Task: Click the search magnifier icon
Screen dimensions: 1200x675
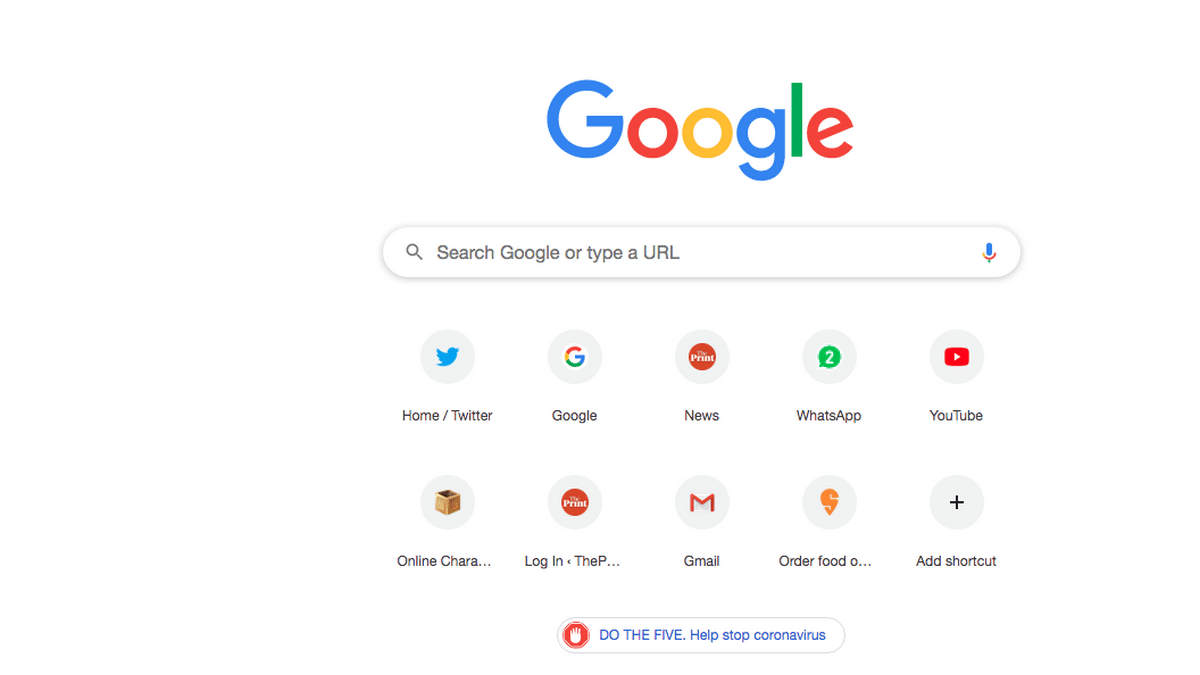Action: (414, 252)
